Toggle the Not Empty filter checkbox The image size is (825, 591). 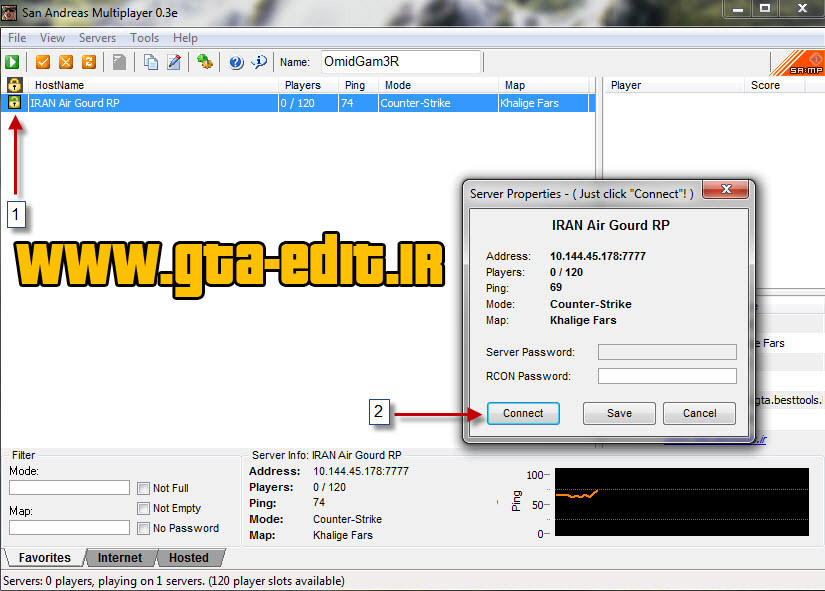(143, 508)
